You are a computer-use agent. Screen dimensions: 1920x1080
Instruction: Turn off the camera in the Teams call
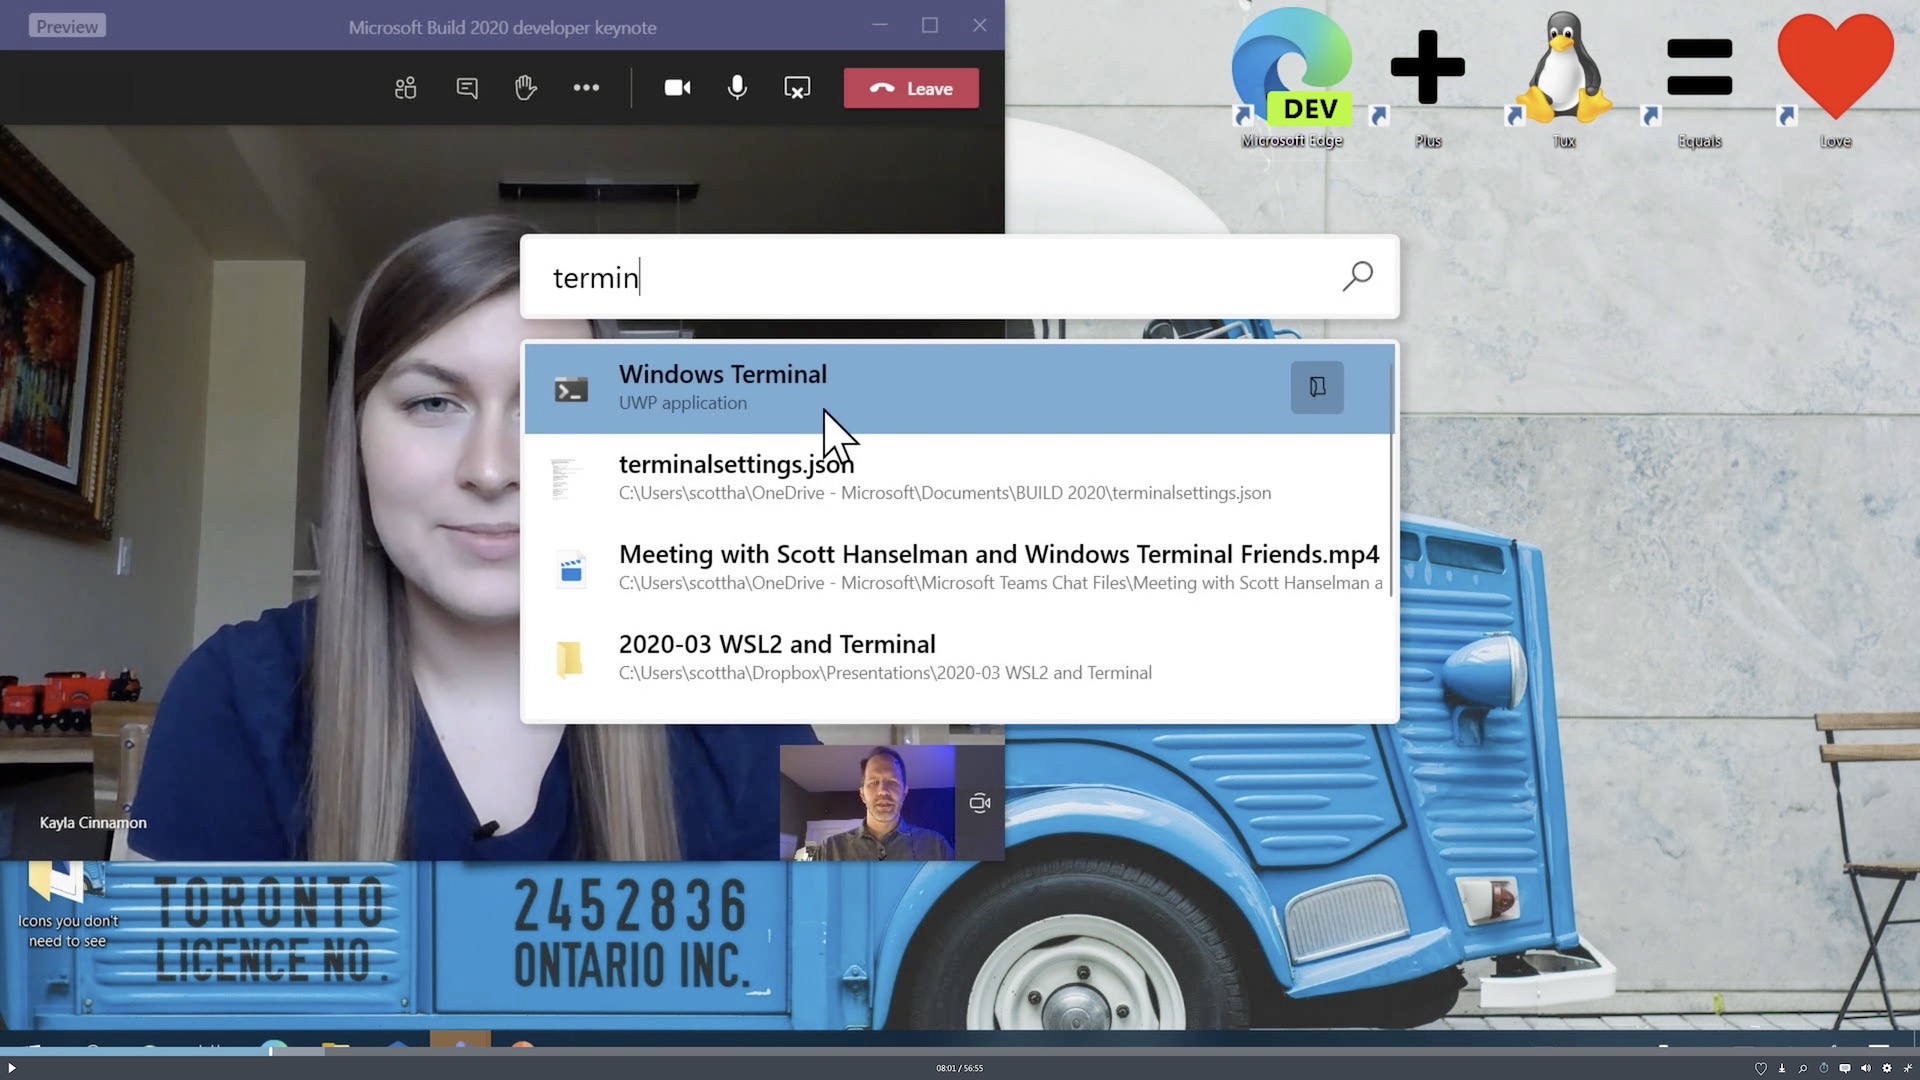click(x=677, y=88)
